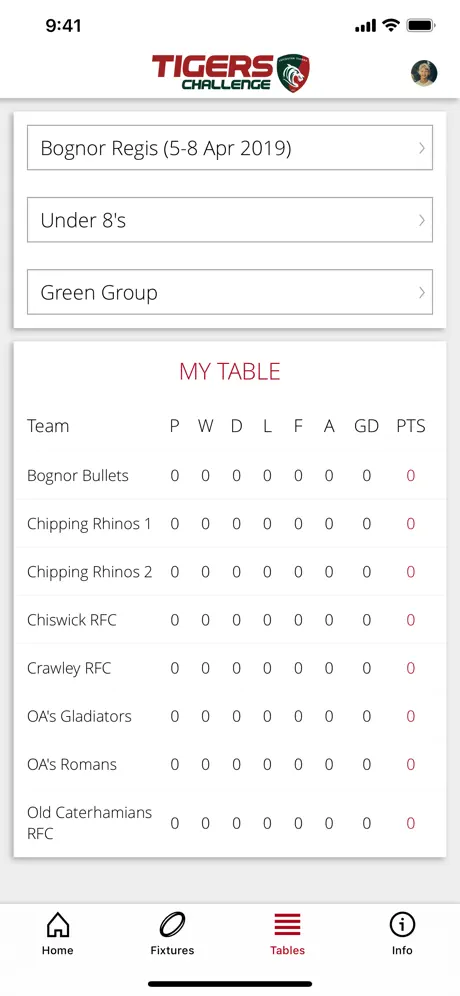Screen dimensions: 460x996
Task: Select the Bognor Bullets team row
Action: click(230, 475)
